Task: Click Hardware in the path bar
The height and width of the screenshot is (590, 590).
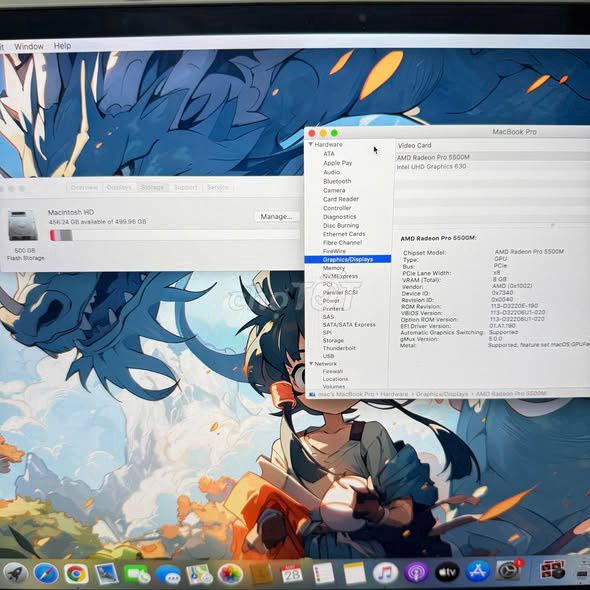Action: [x=394, y=394]
